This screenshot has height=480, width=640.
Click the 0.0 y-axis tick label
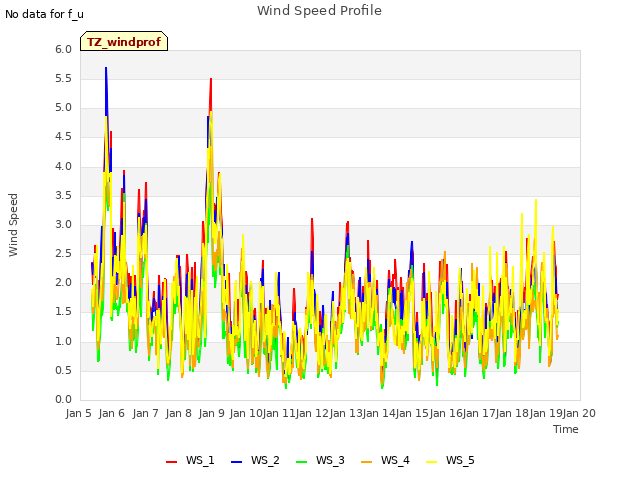63,400
